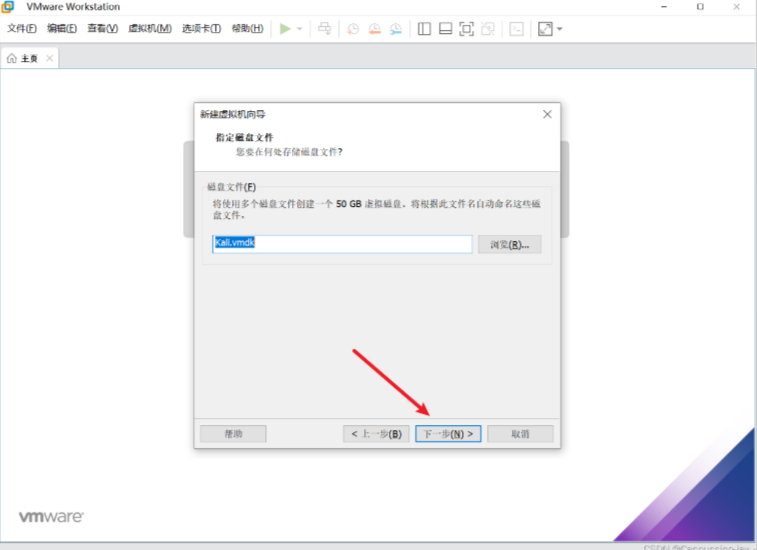This screenshot has height=550, width=757.
Task: Open the 查看(V) menu
Action: 102,28
